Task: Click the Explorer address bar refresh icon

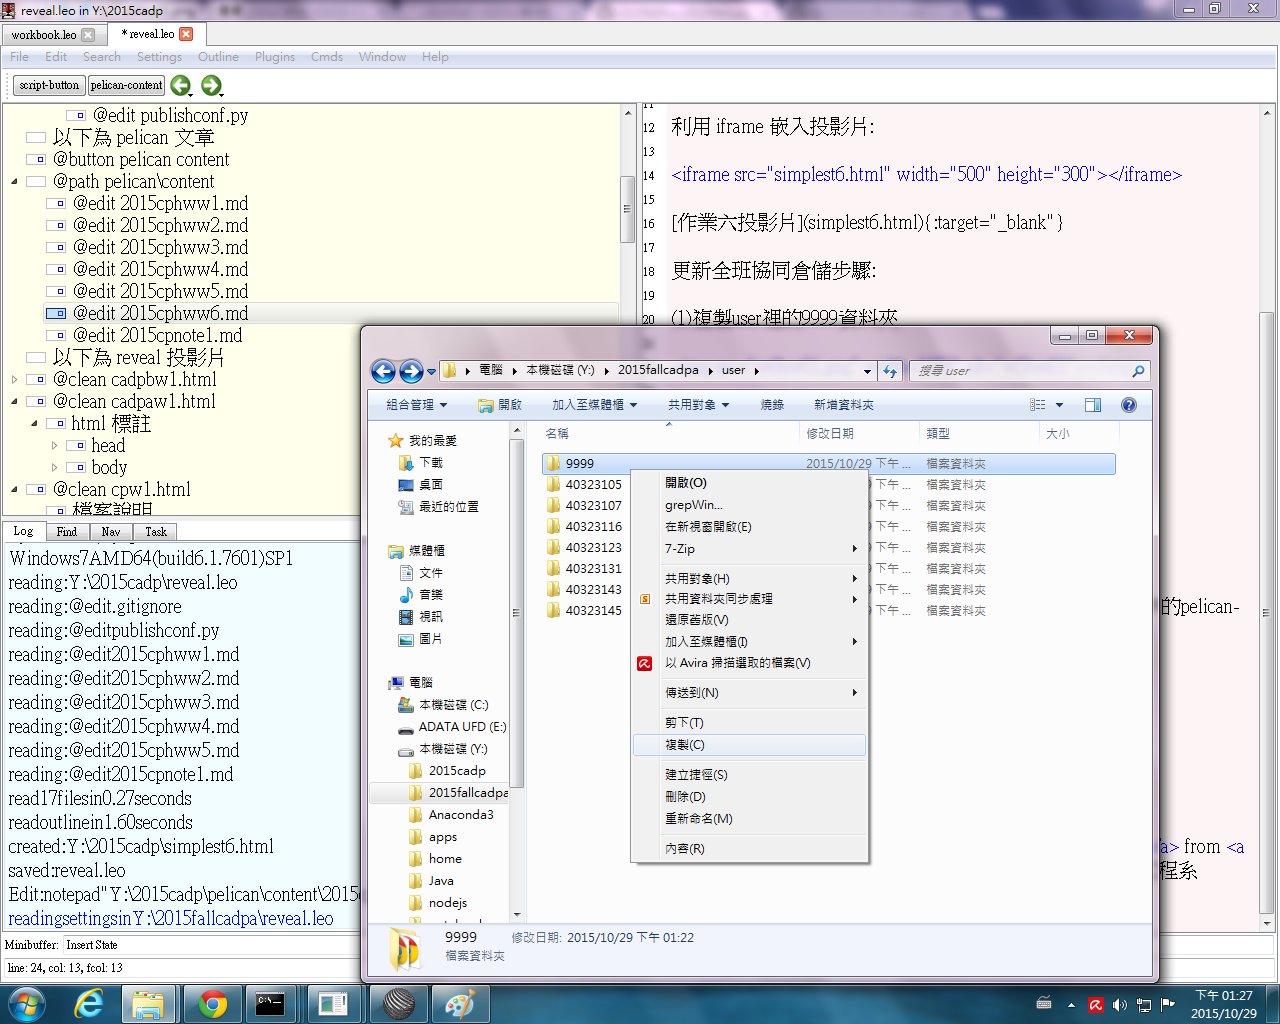Action: click(x=890, y=371)
